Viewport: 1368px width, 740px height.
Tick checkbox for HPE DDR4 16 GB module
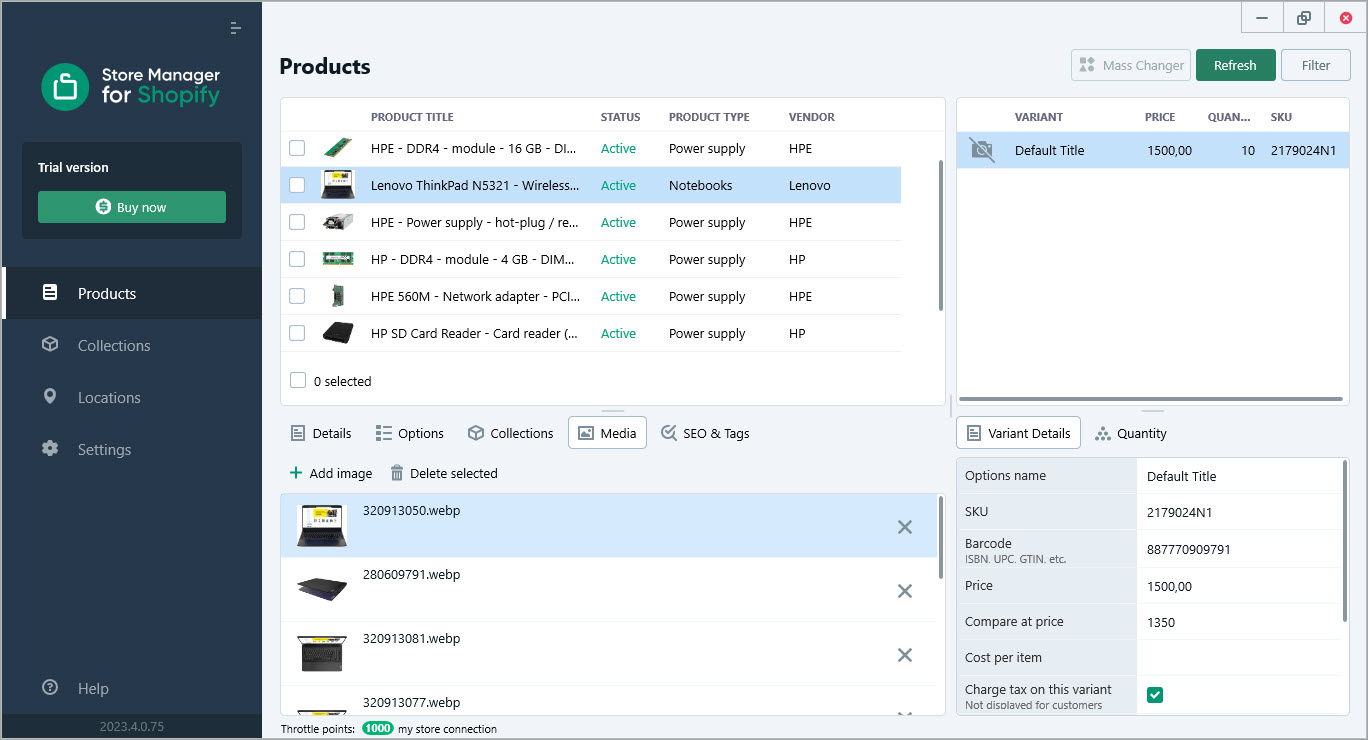tap(297, 148)
